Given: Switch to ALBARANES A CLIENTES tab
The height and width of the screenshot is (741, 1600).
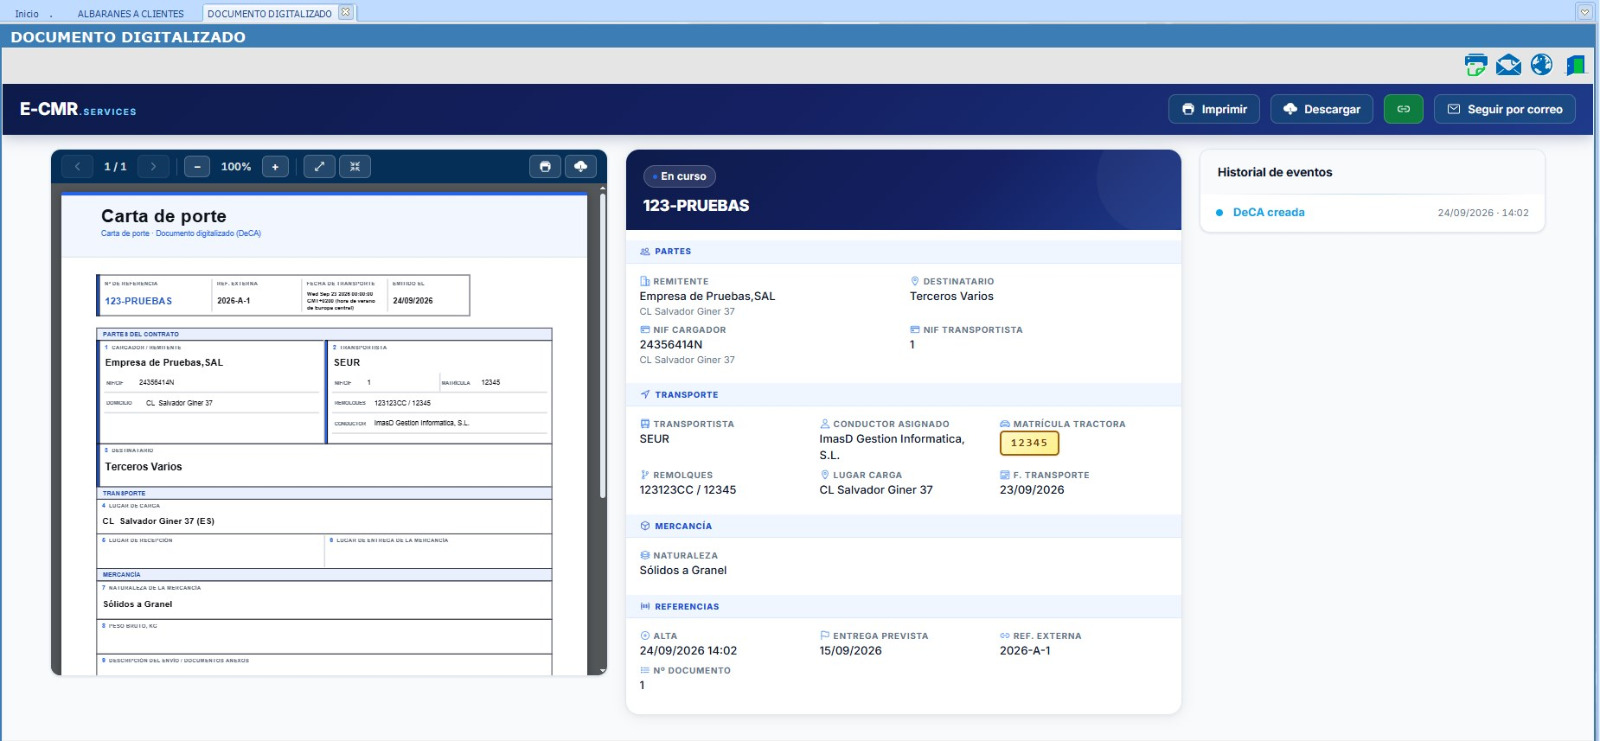Looking at the screenshot, I should [131, 14].
